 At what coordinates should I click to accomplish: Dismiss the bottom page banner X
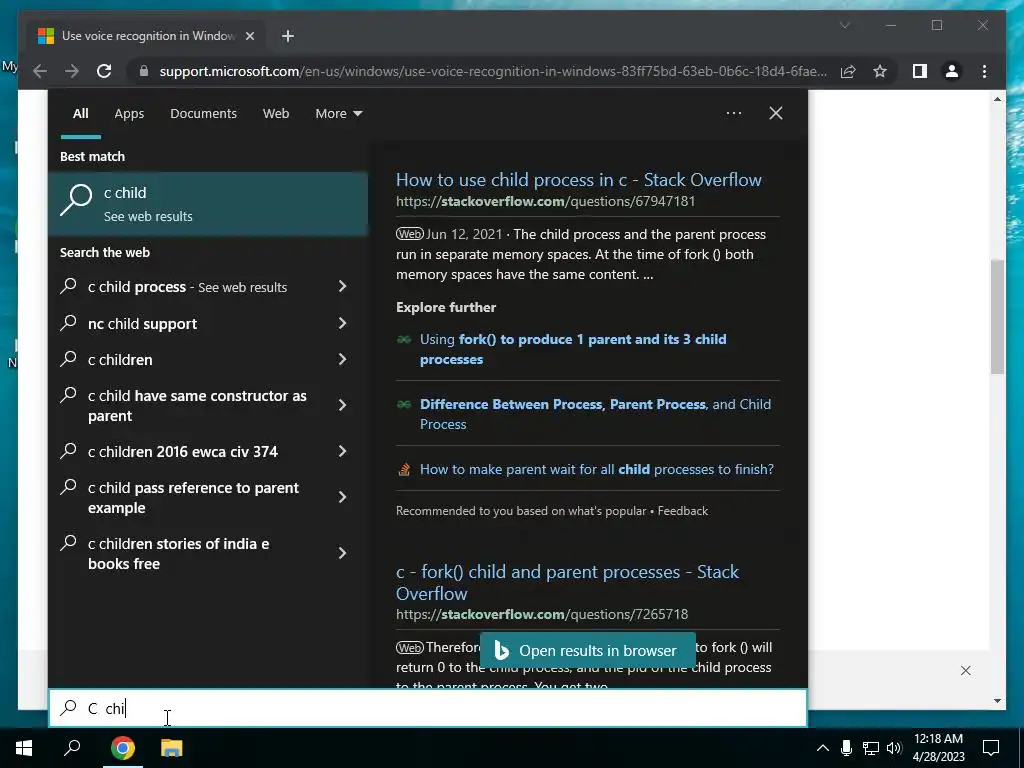(x=965, y=671)
